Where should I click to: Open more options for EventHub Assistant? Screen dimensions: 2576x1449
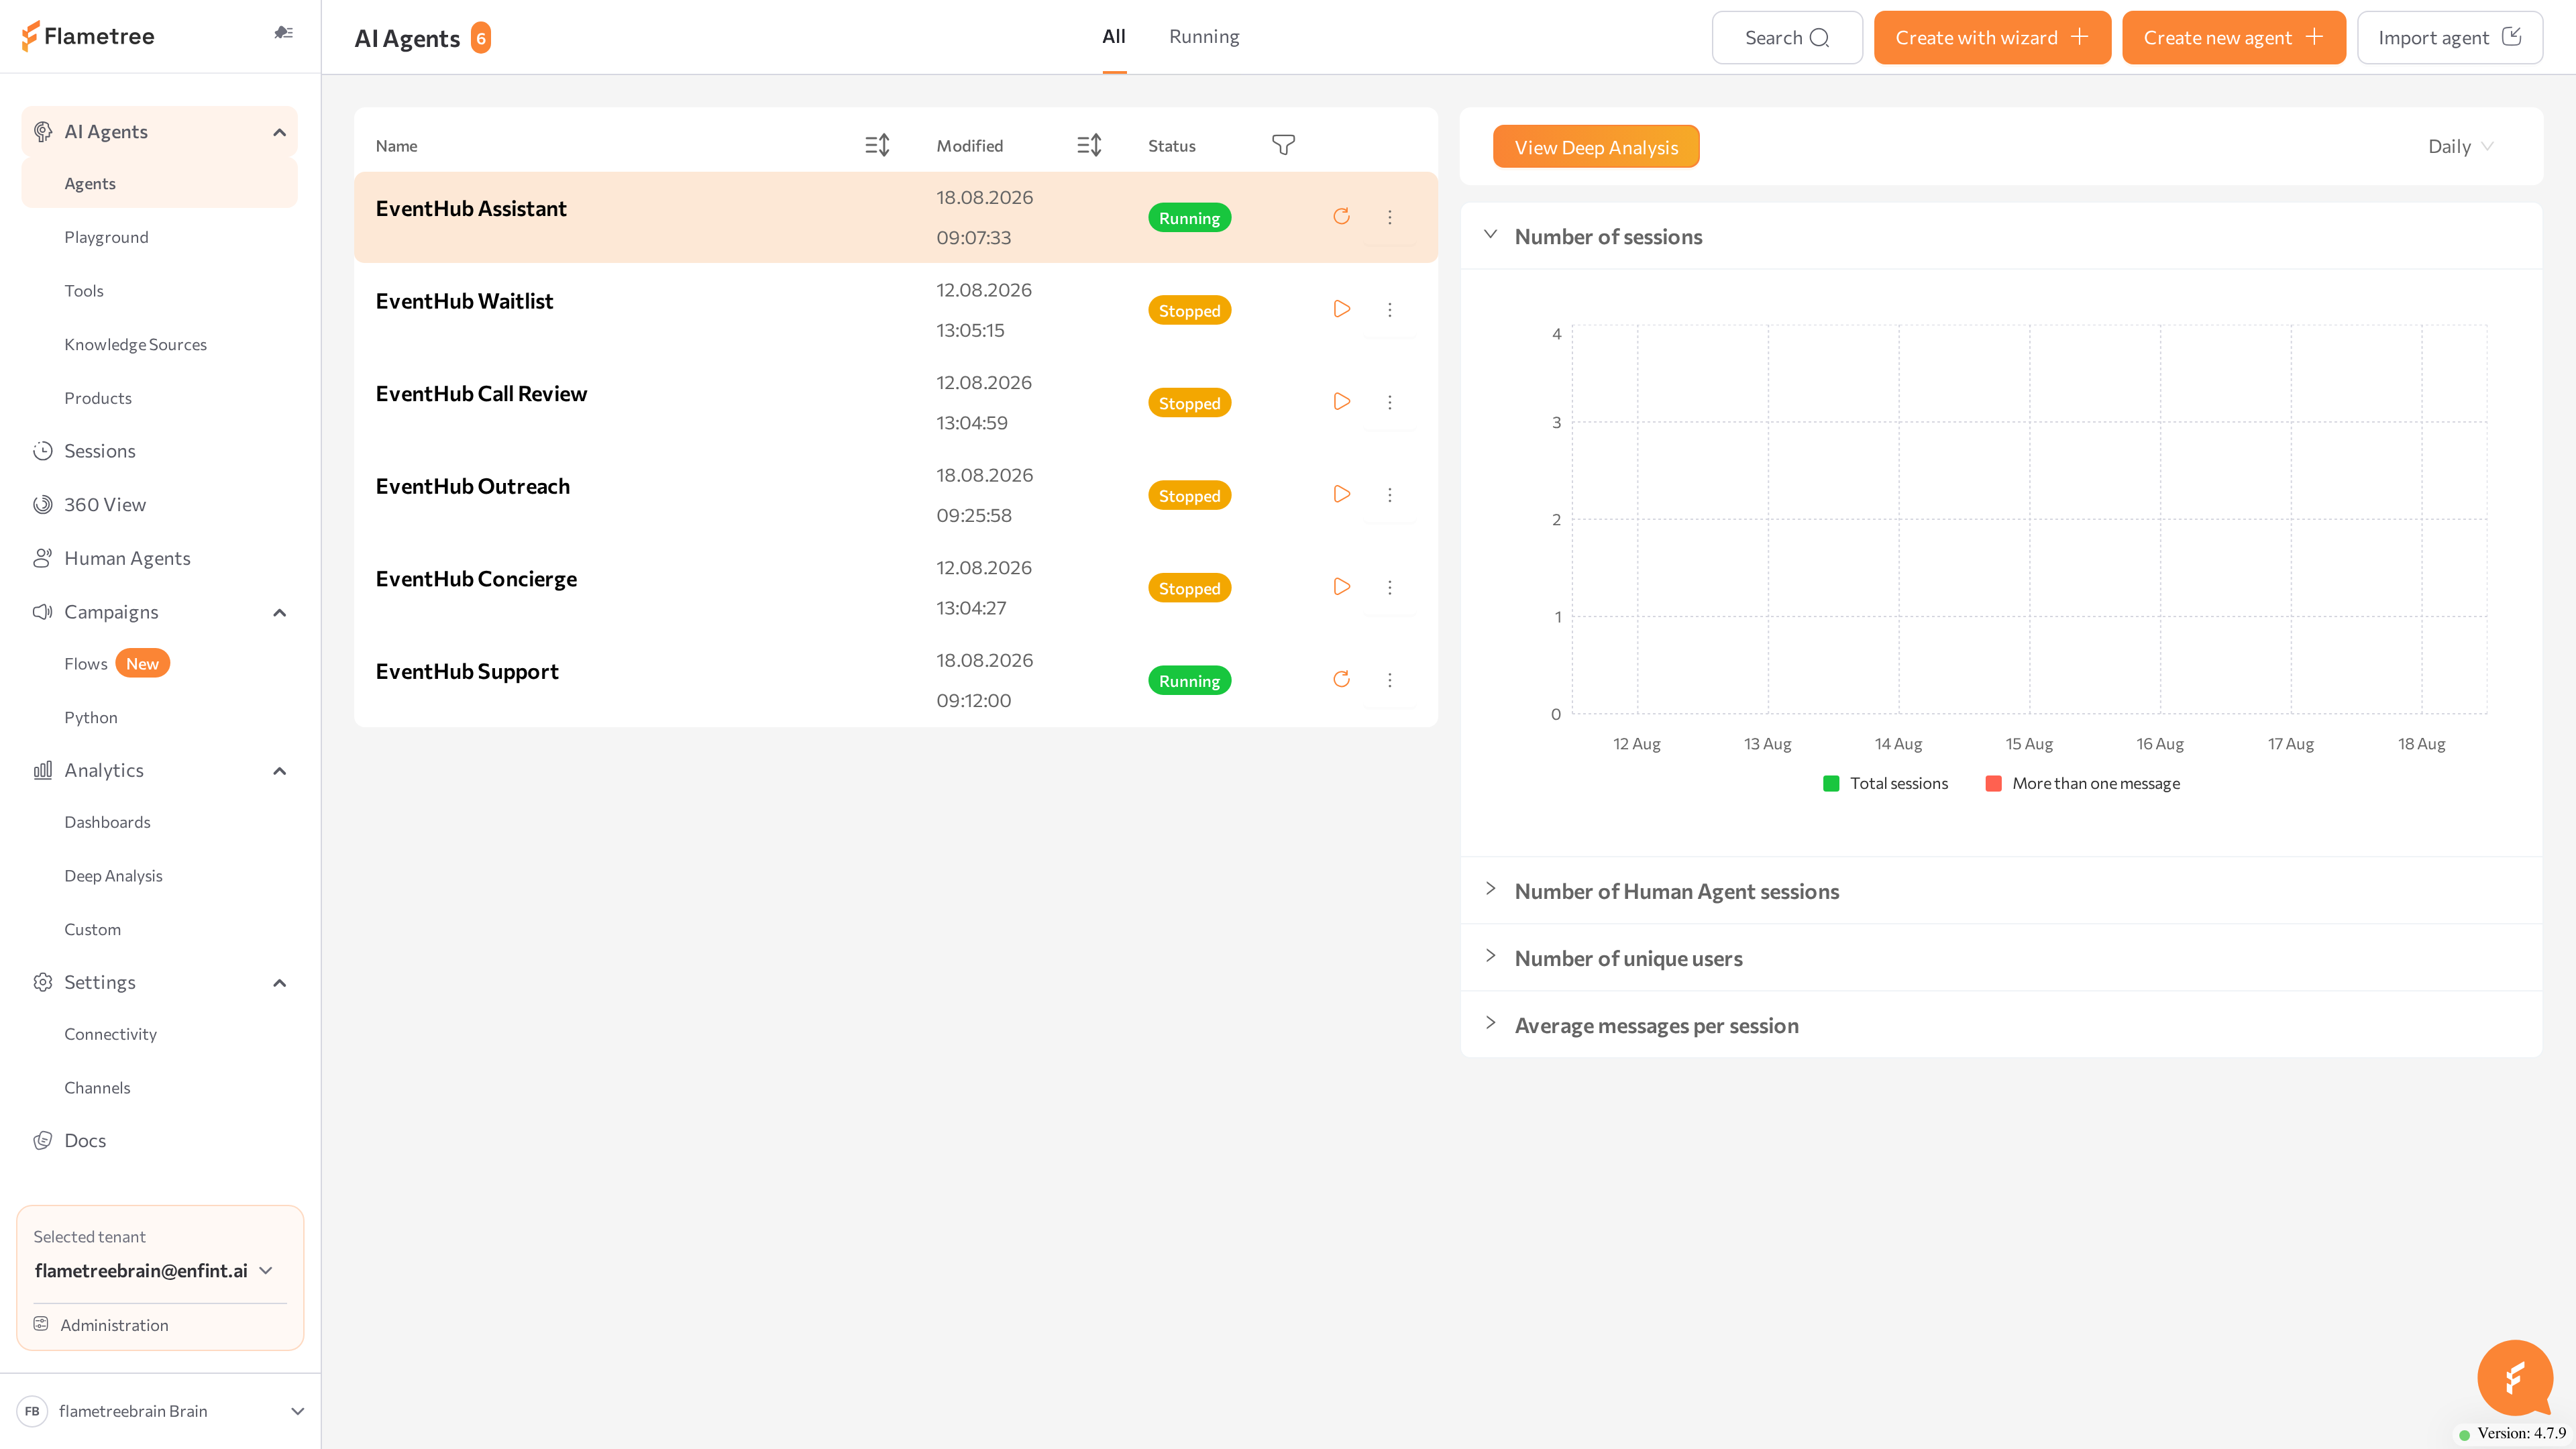click(1389, 217)
